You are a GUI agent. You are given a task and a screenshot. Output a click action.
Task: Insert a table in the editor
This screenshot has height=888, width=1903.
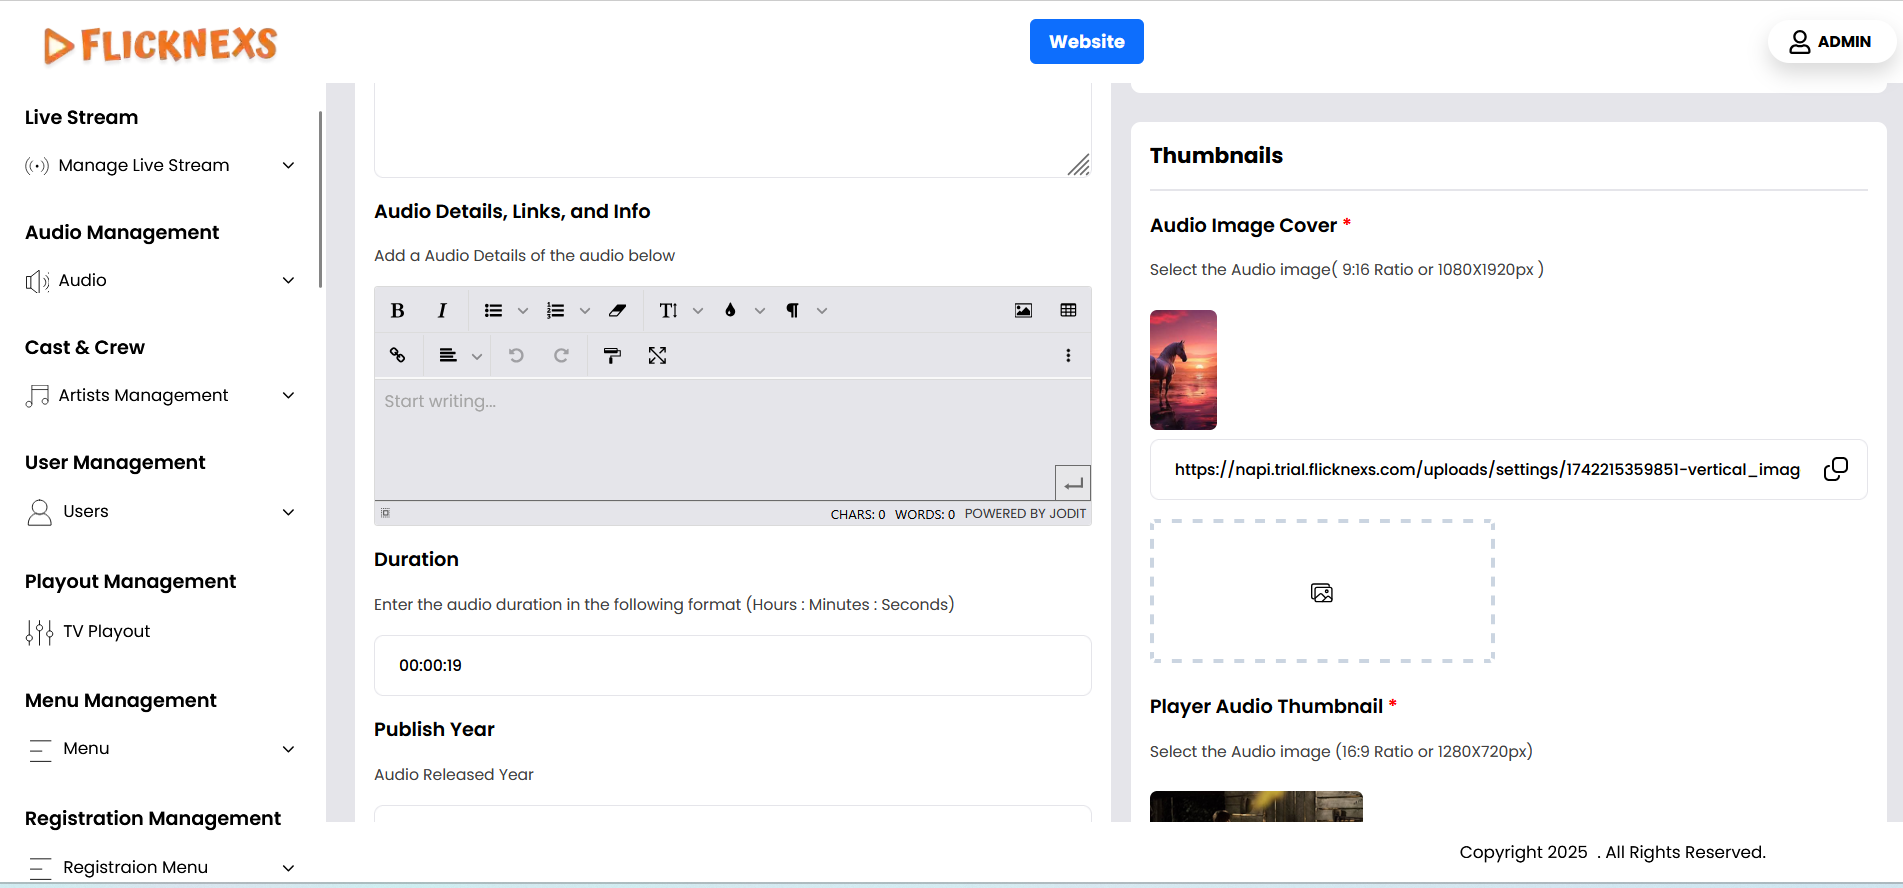(x=1068, y=311)
